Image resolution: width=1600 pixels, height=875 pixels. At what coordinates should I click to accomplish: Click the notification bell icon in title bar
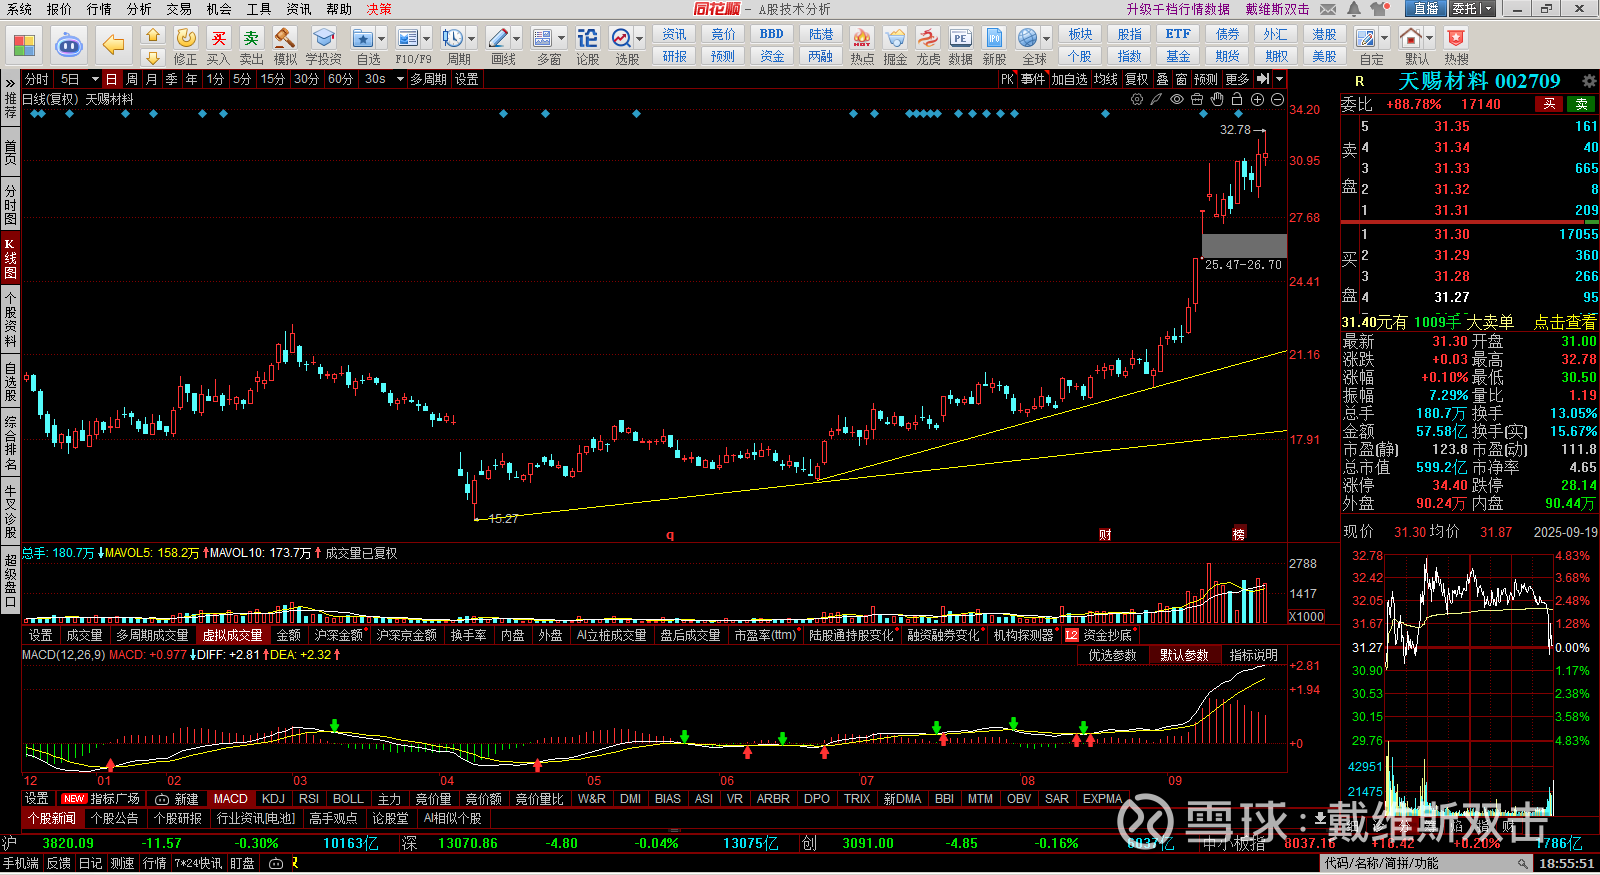[x=1353, y=9]
